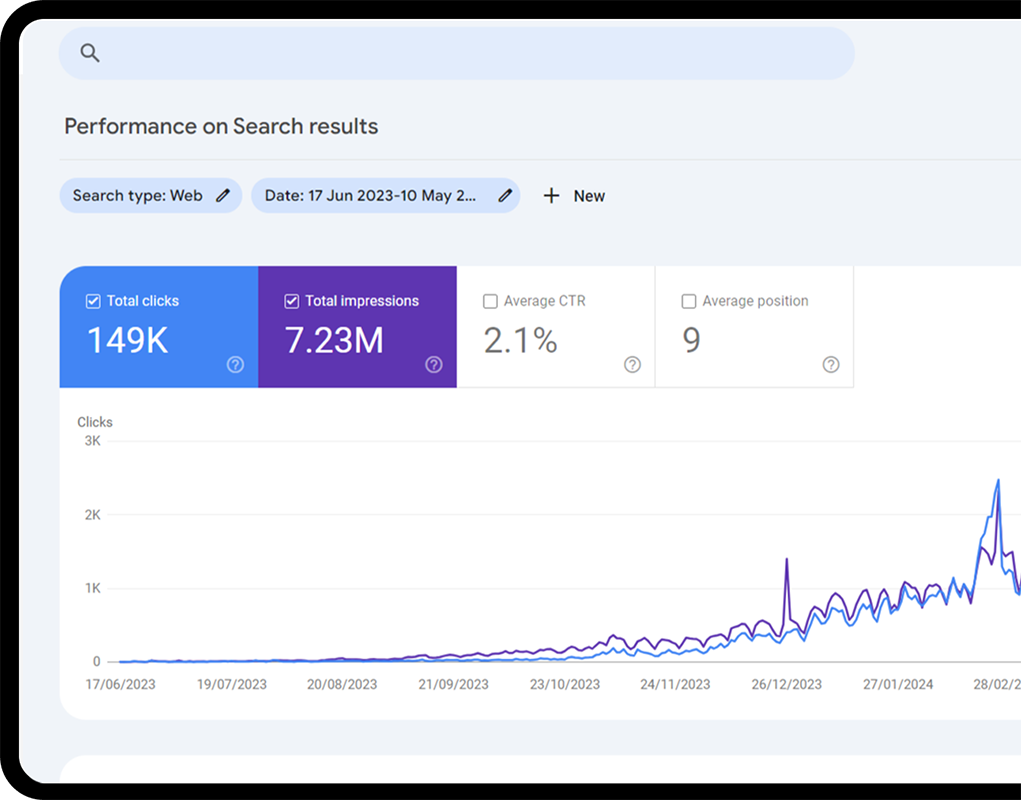Click the plus icon next to New
The image size is (1021, 800).
pyautogui.click(x=552, y=195)
